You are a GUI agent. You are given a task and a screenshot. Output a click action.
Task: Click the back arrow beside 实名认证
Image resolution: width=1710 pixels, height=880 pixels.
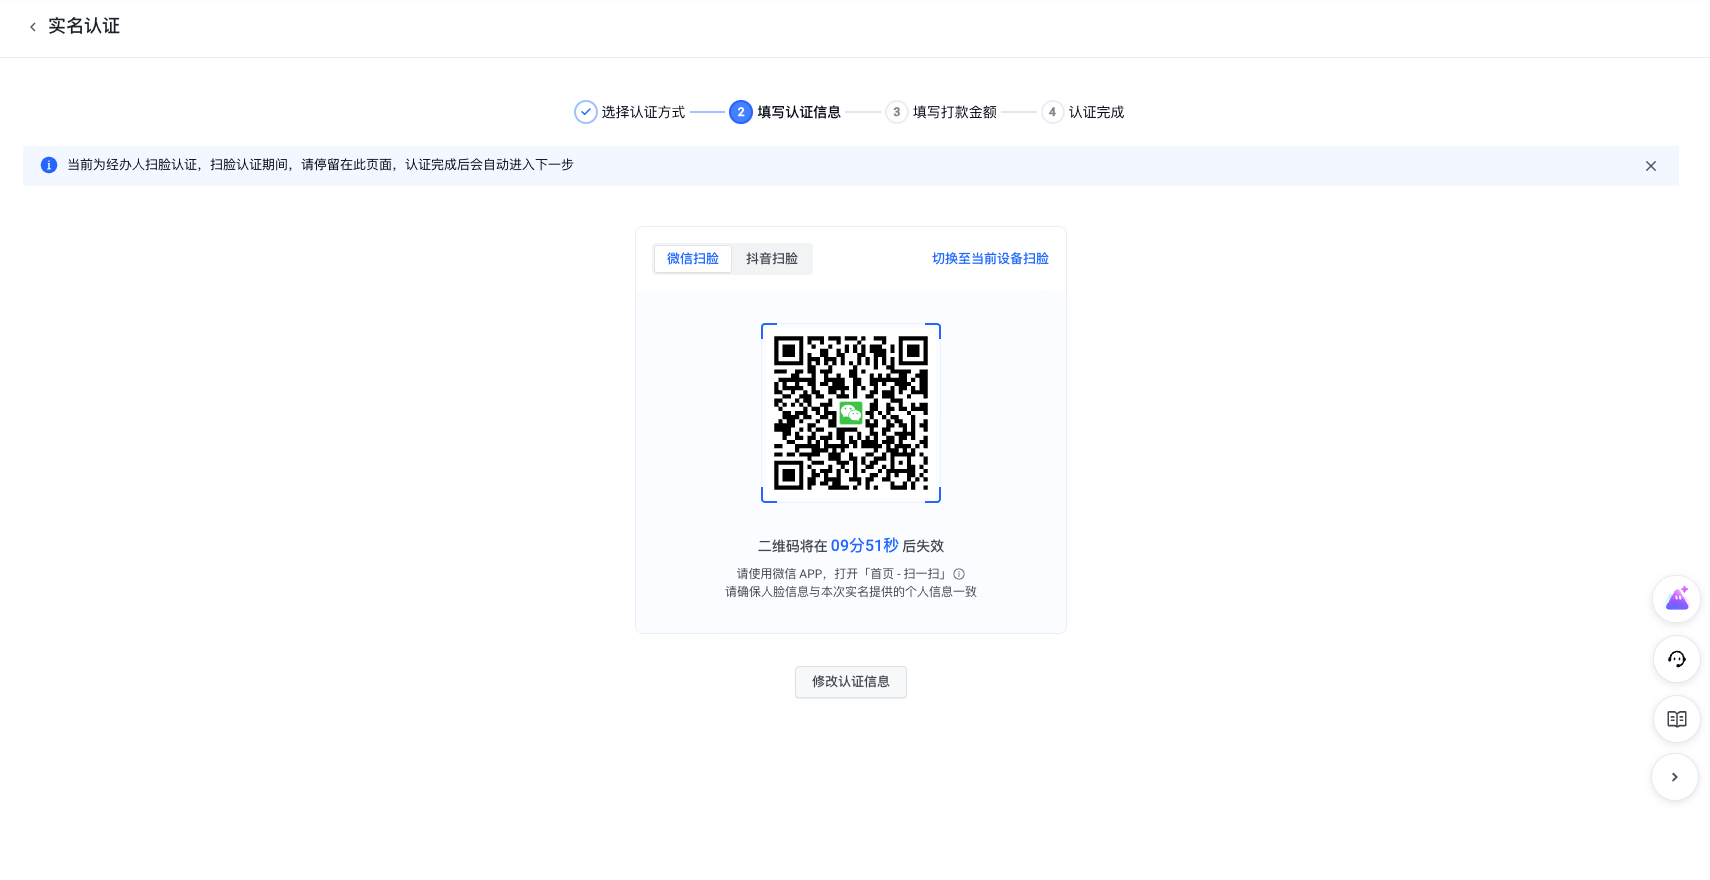click(33, 27)
